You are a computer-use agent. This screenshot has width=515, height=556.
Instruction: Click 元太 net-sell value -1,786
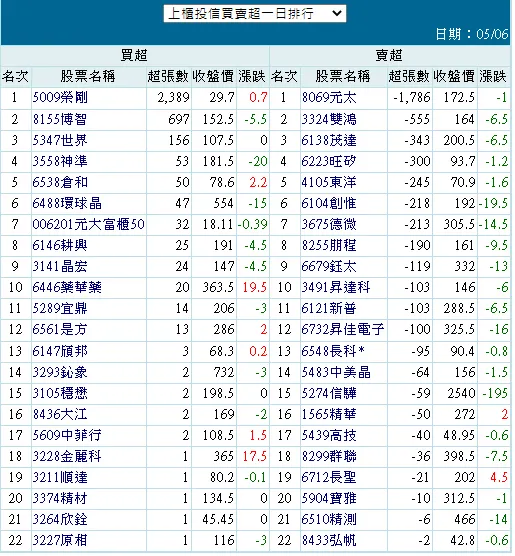click(412, 98)
